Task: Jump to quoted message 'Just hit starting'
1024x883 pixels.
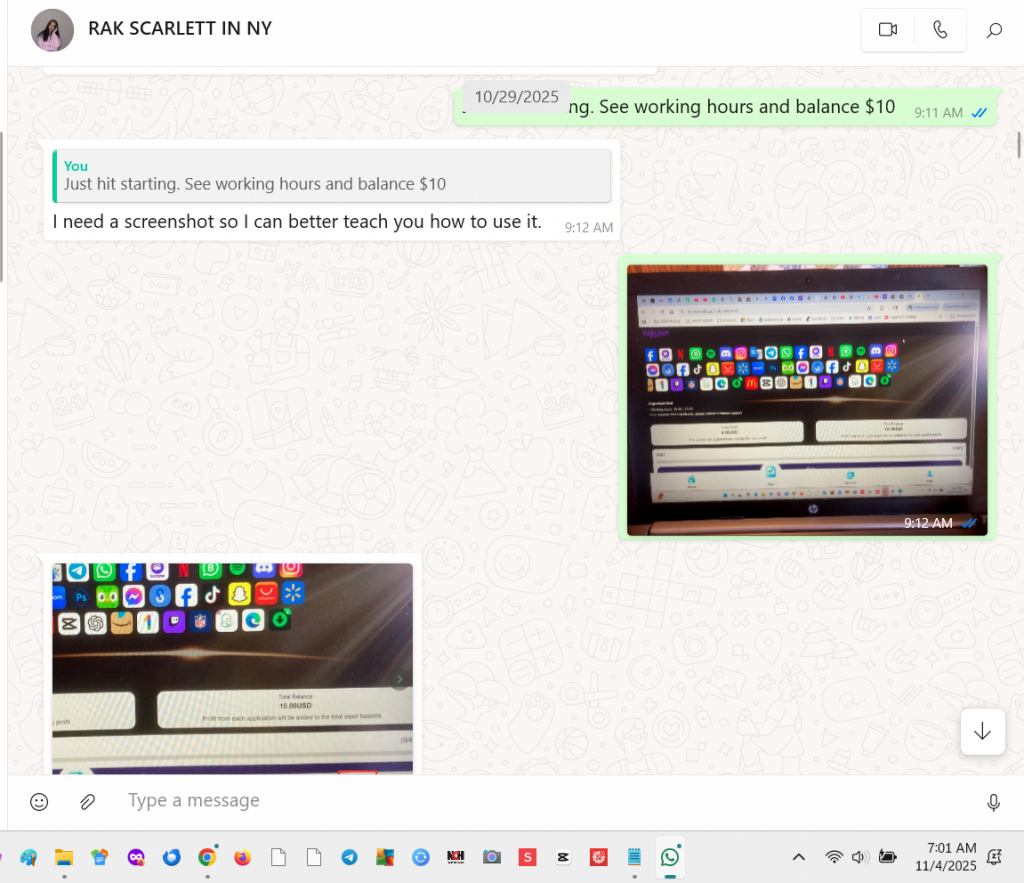Action: click(x=331, y=176)
